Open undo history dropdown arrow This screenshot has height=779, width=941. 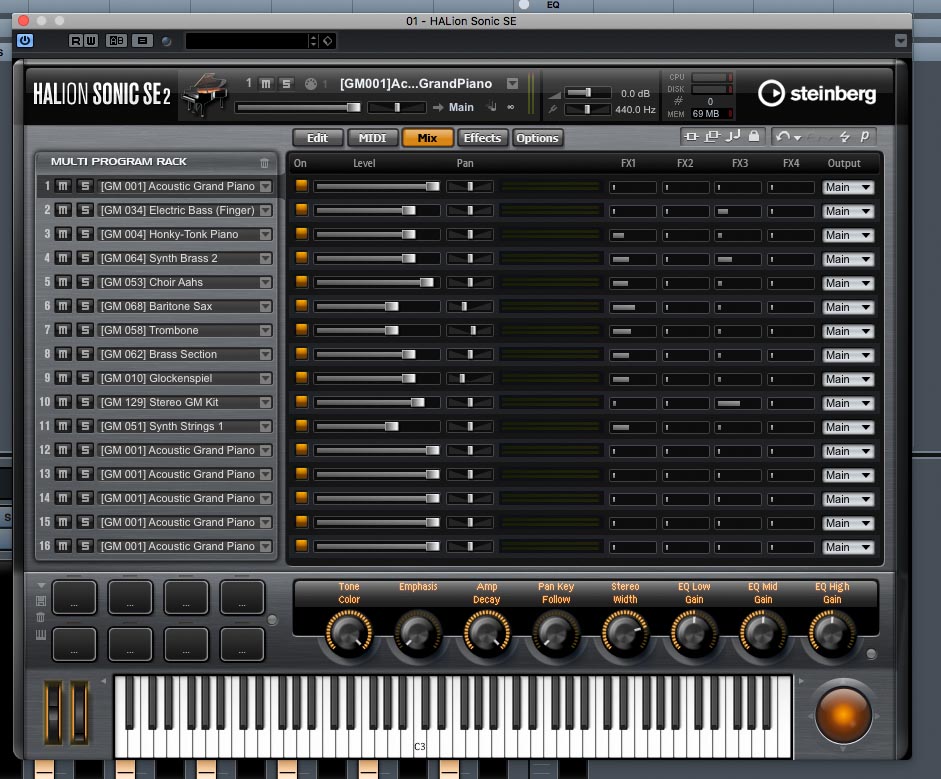(798, 138)
